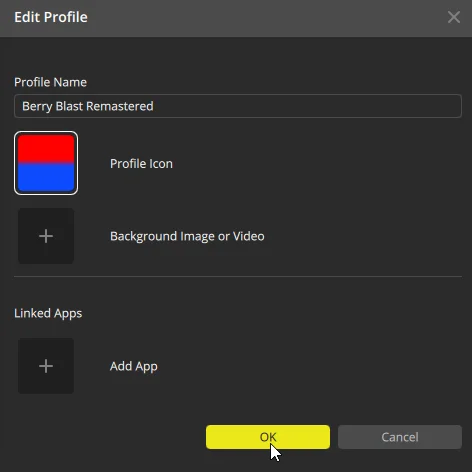Select the 'Add App' text label
The image size is (472, 472).
point(134,366)
